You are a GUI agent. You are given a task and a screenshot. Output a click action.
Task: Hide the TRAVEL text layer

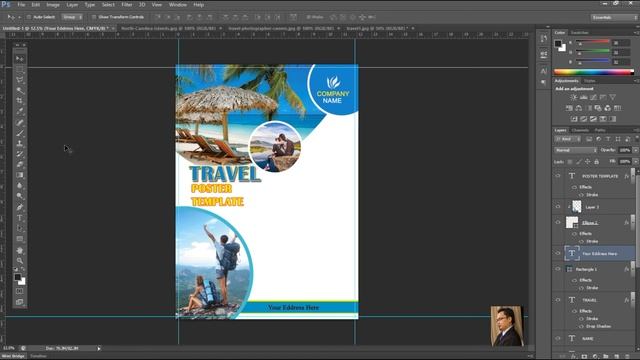[558, 300]
